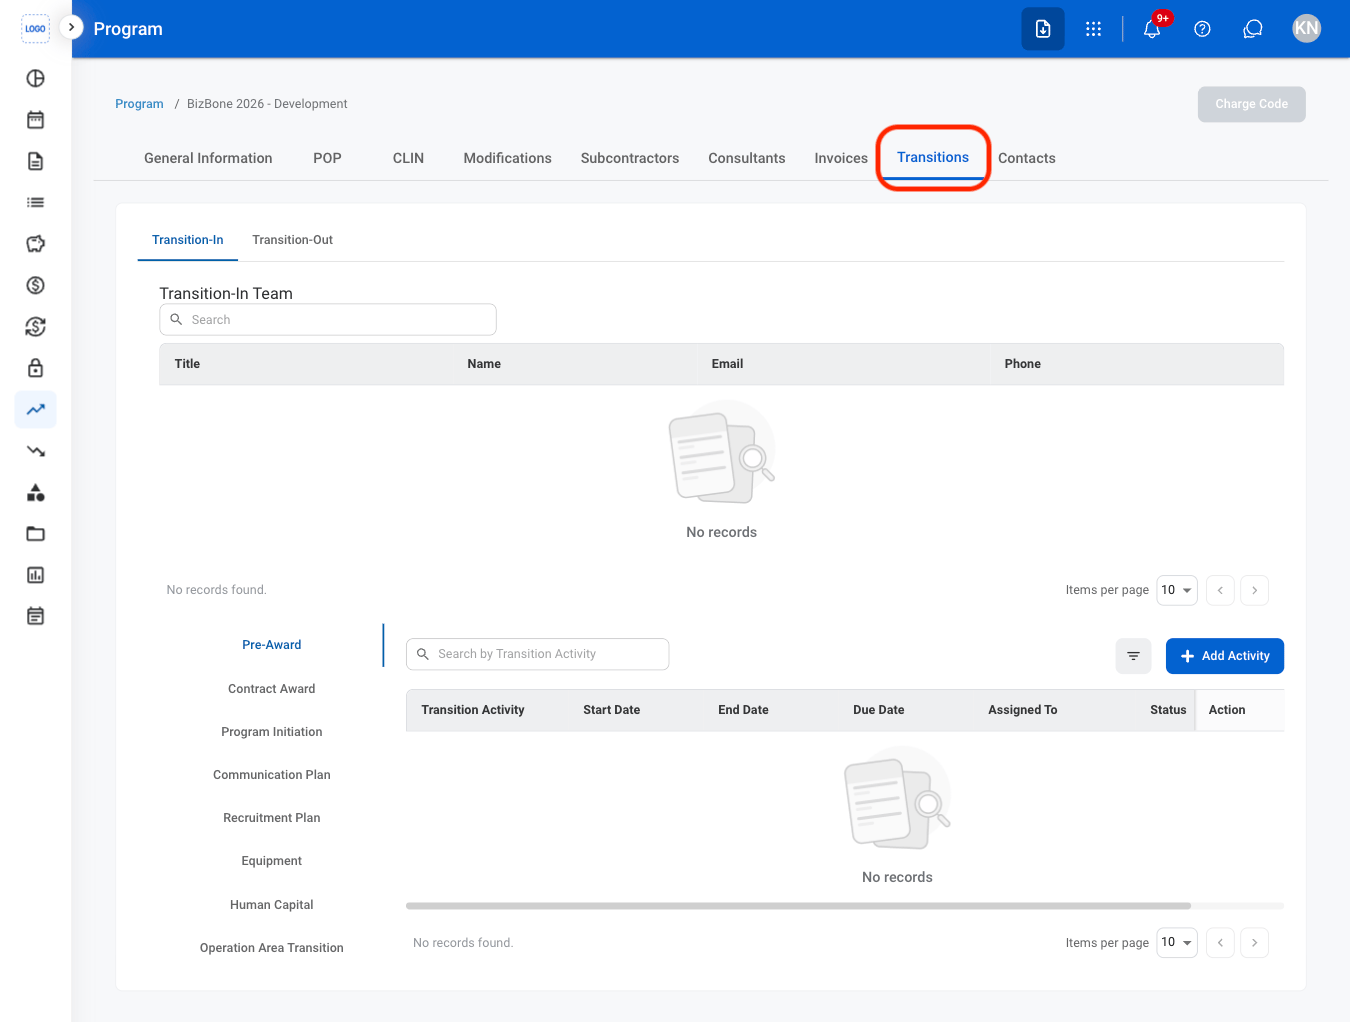
Task: Click the dollar refresh-arrows sidebar icon
Action: click(x=35, y=327)
